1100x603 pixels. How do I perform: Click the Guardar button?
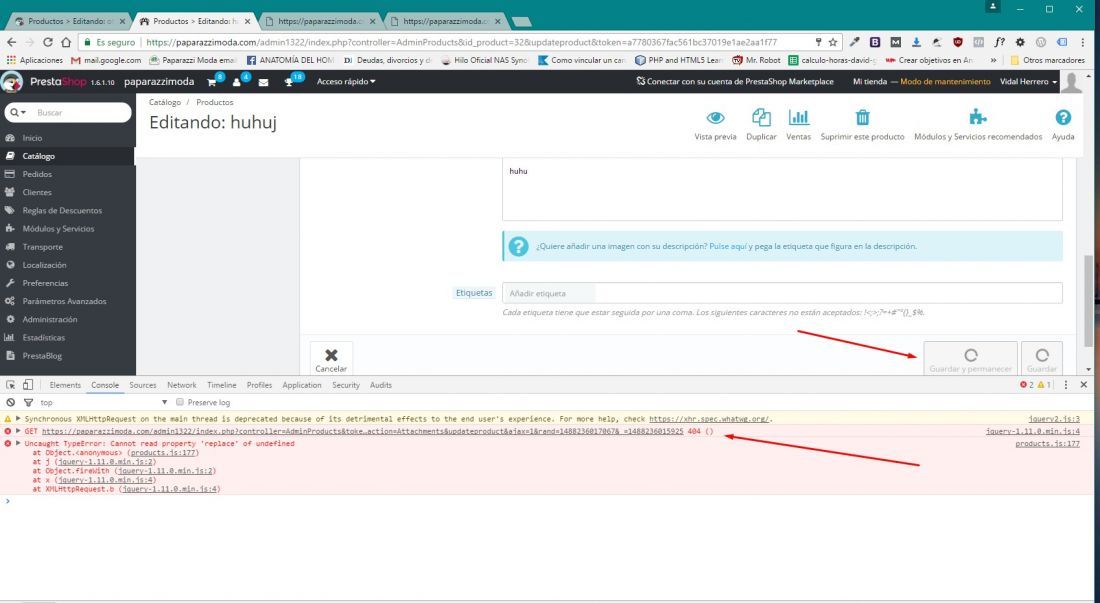click(x=1042, y=359)
